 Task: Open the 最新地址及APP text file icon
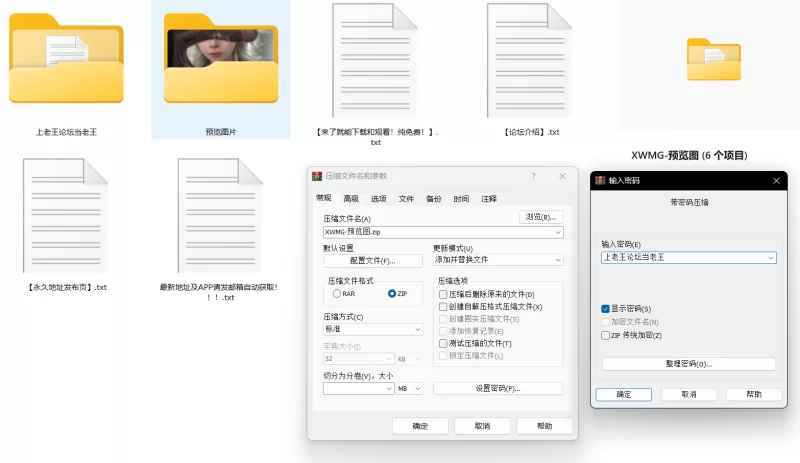pos(221,215)
